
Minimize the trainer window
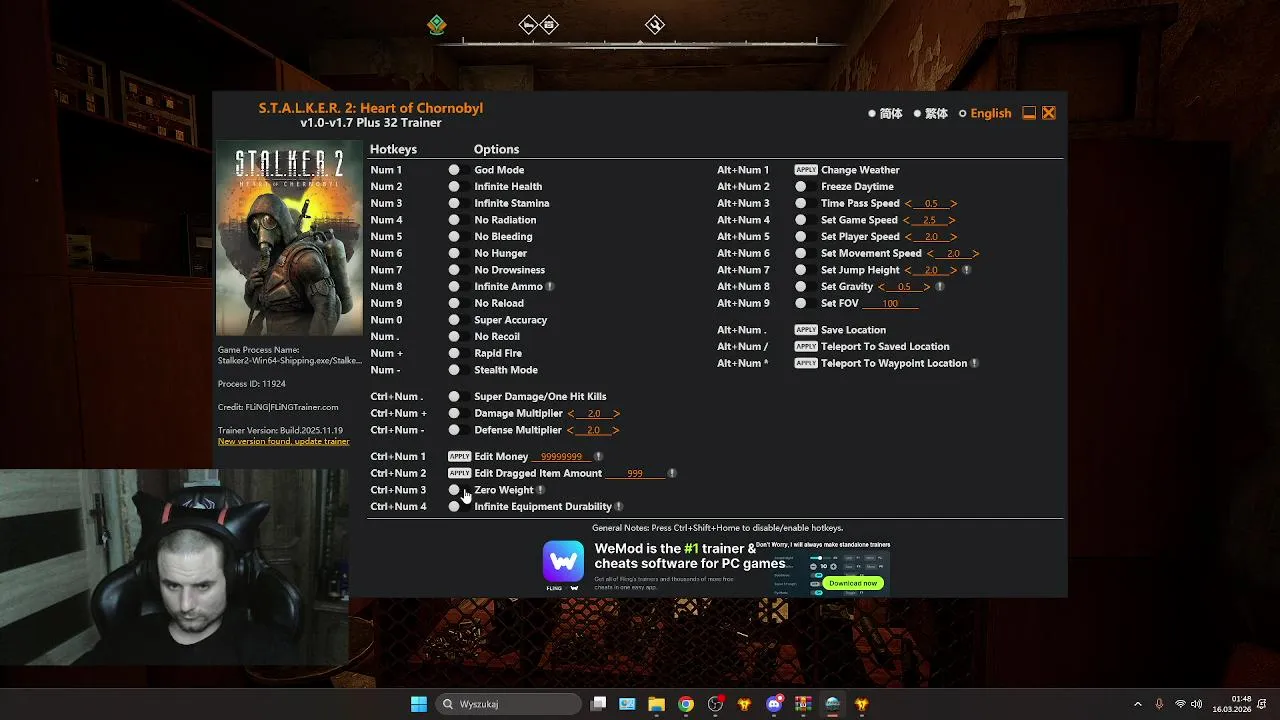[x=1029, y=114]
